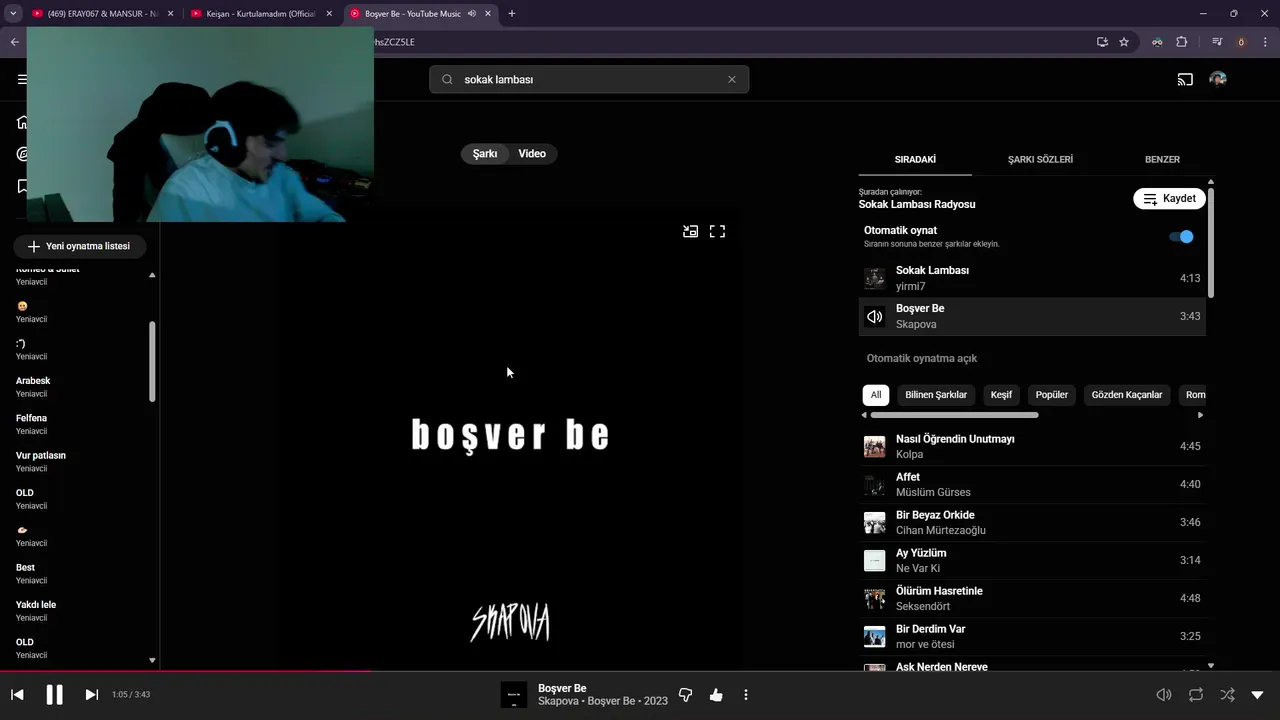Play Ay Yüzlüm by Ne Var Ki

click(1032, 560)
